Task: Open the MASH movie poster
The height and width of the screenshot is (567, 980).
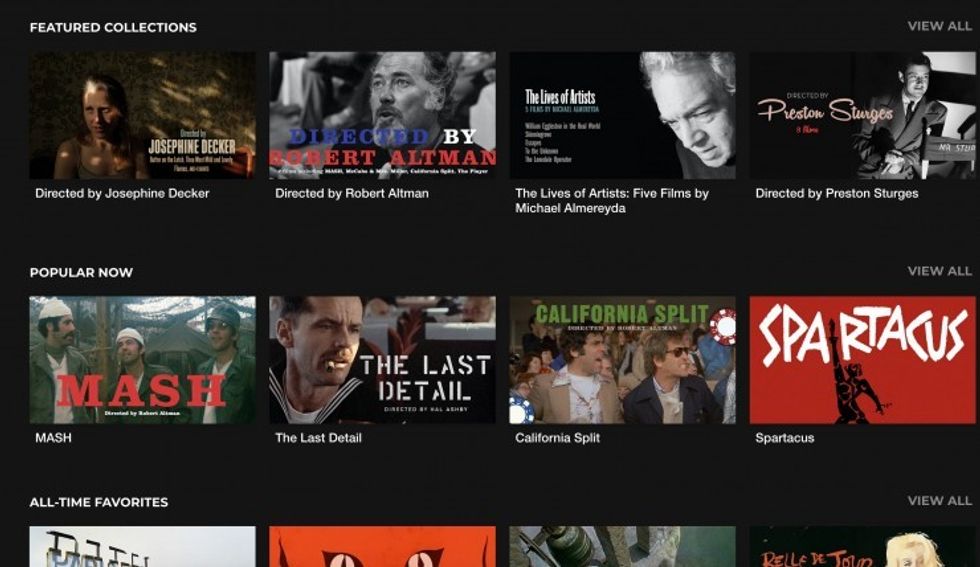Action: tap(142, 360)
